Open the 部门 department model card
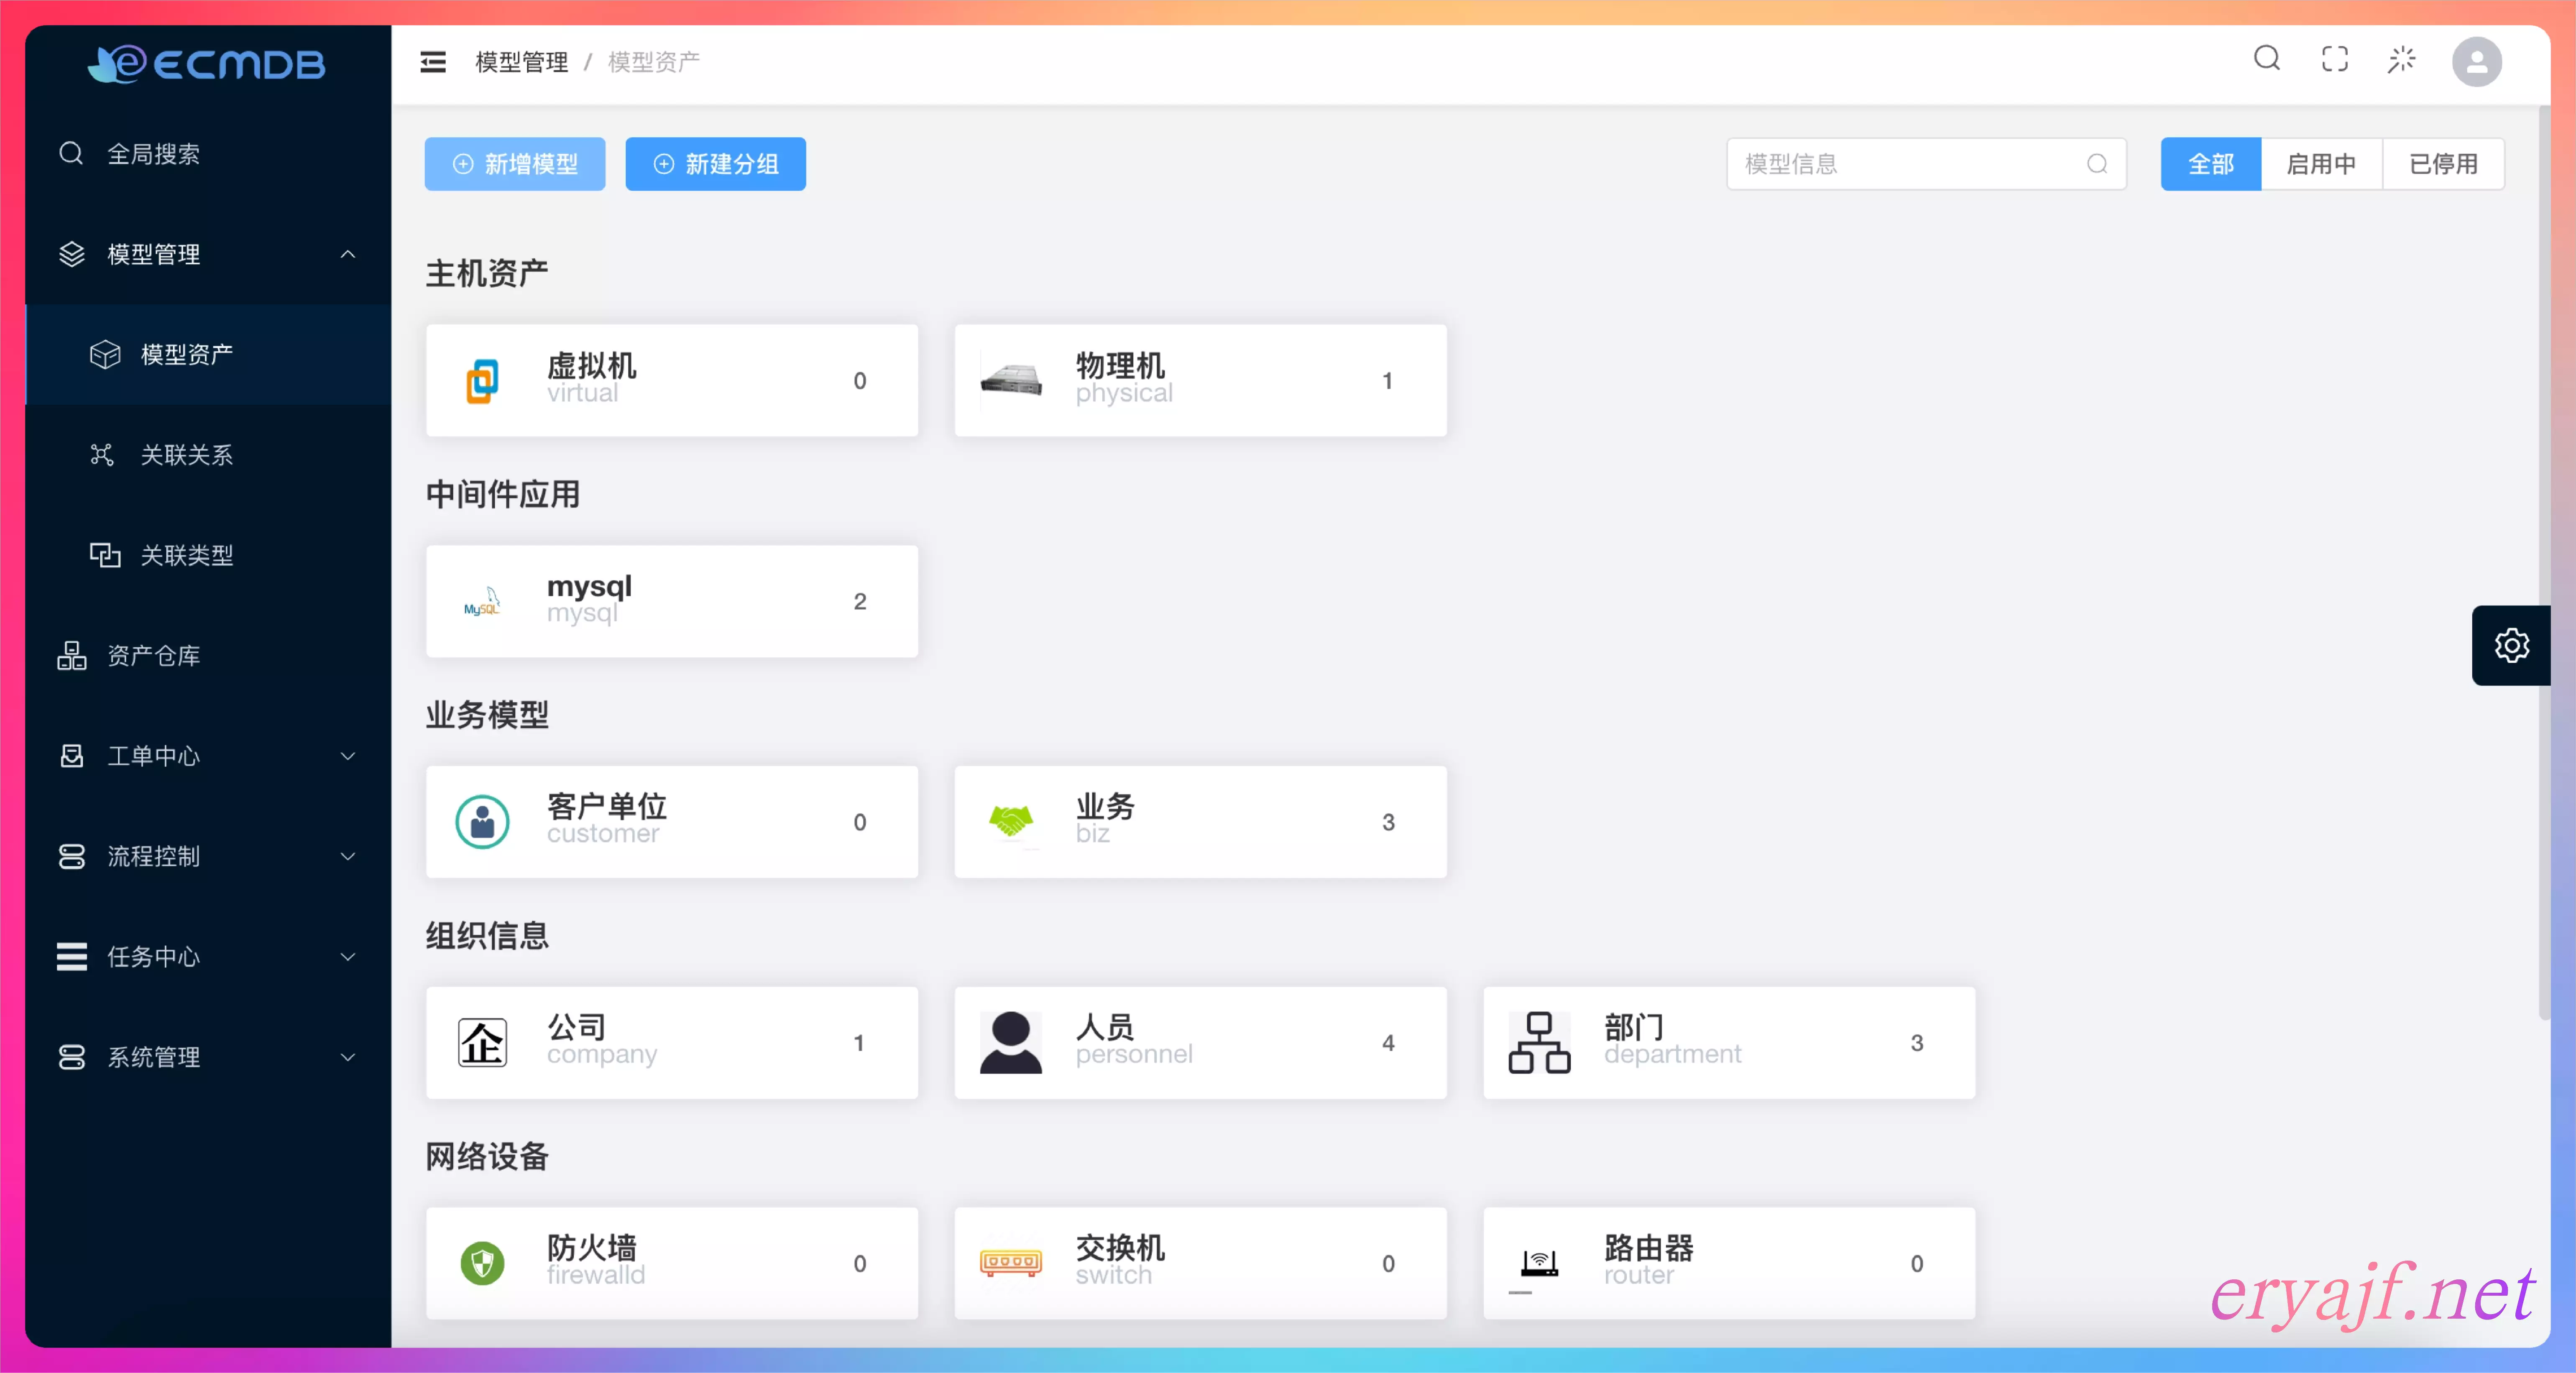Screen dimensions: 2576x1373 click(1729, 1043)
